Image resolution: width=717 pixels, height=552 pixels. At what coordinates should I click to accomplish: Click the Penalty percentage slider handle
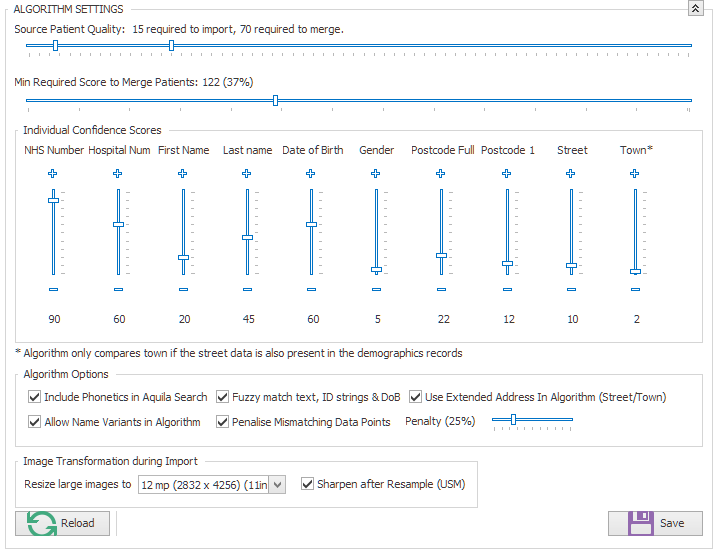click(514, 419)
